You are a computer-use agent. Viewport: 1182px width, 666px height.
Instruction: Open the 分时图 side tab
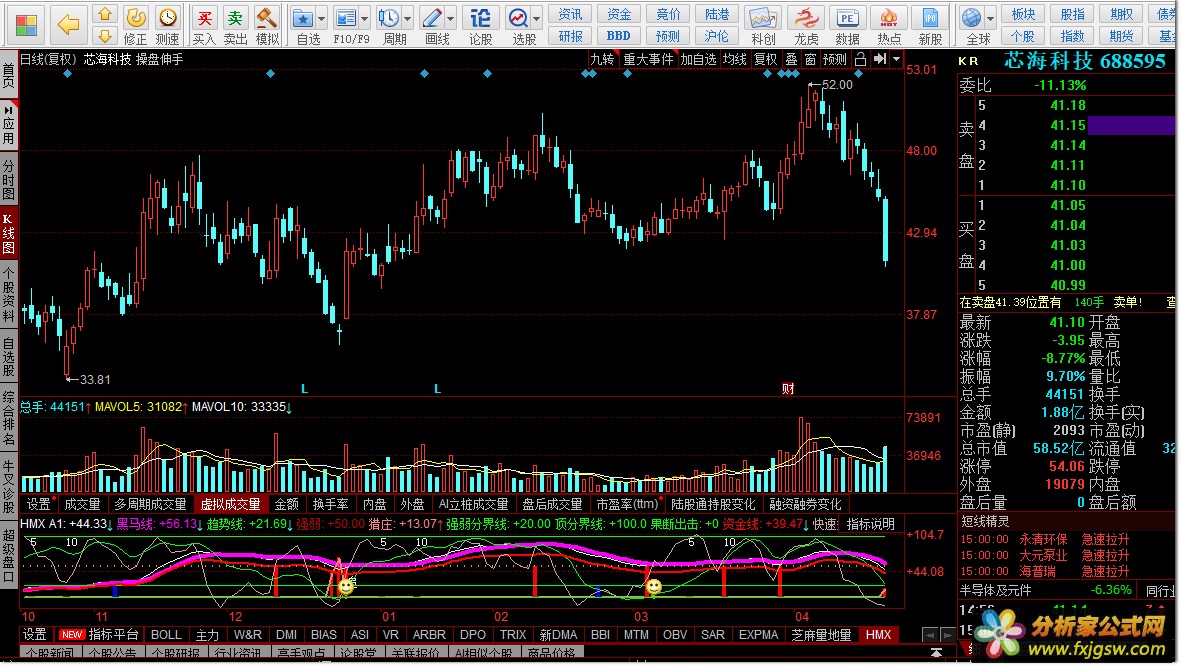pos(8,180)
